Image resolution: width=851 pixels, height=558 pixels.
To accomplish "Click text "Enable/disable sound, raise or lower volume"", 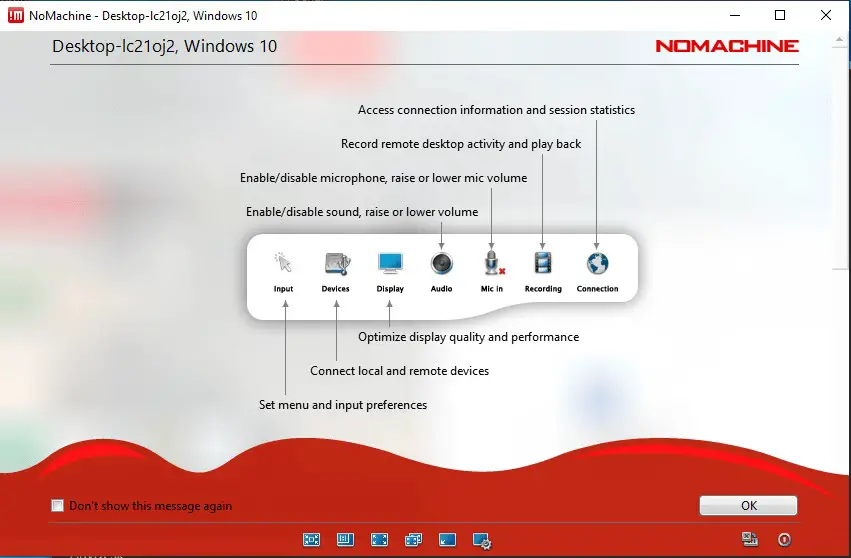I will [362, 212].
